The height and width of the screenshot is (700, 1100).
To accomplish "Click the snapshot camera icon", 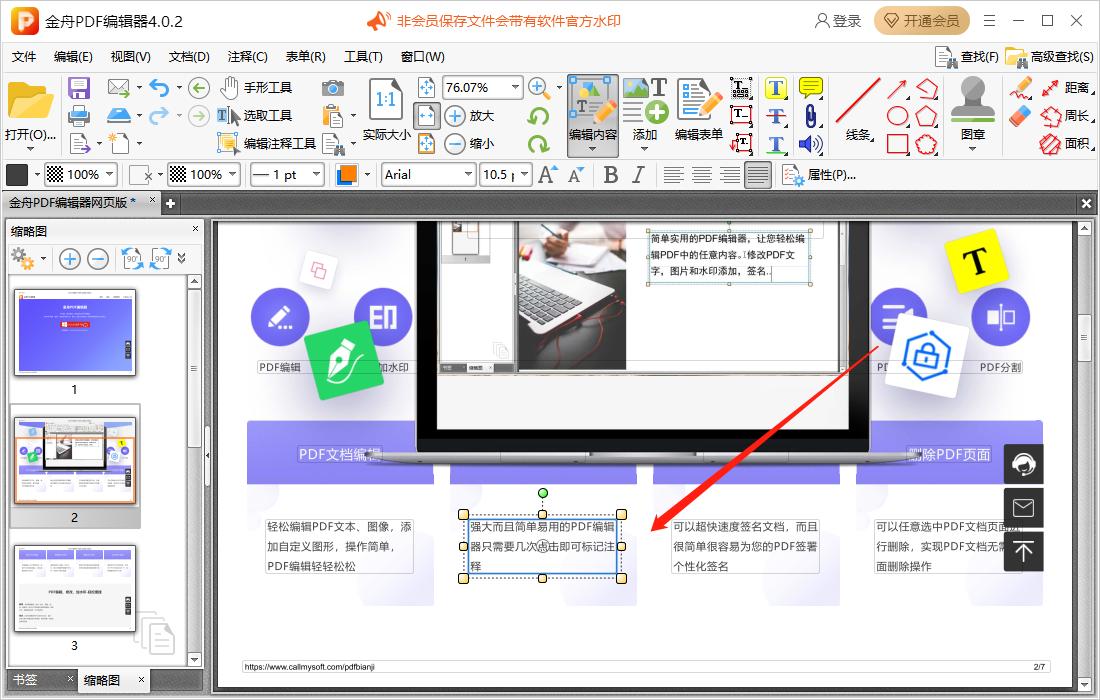I will point(332,87).
